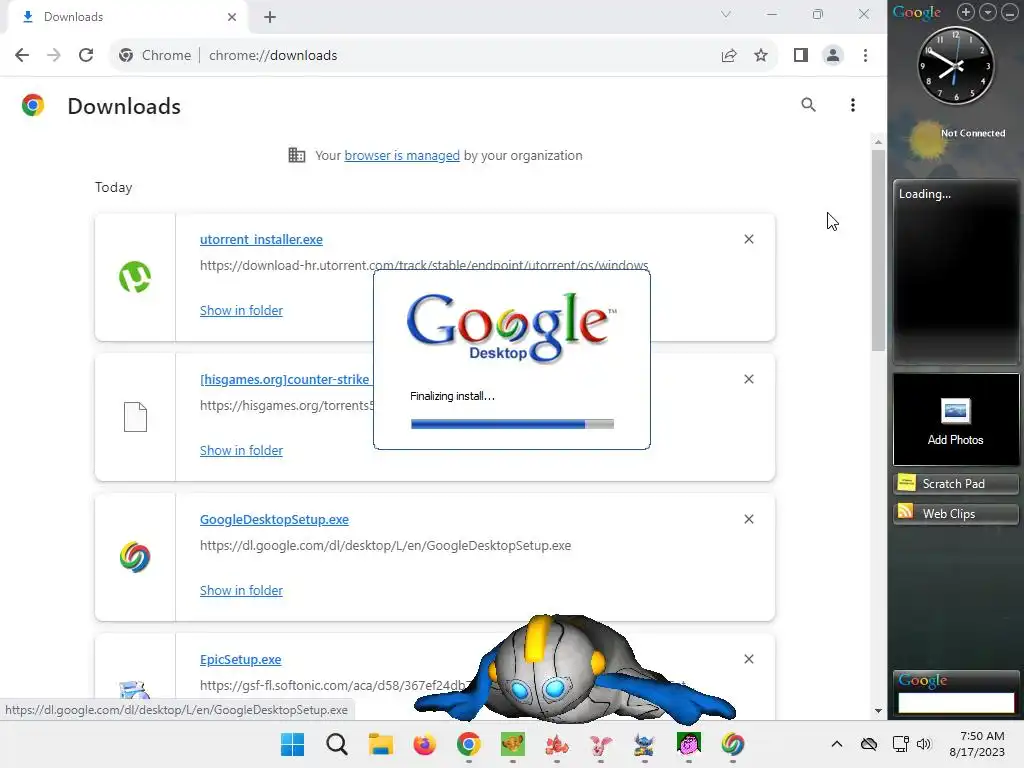Click the Google Desktop swirl file icon
The height and width of the screenshot is (768, 1024).
tap(135, 557)
